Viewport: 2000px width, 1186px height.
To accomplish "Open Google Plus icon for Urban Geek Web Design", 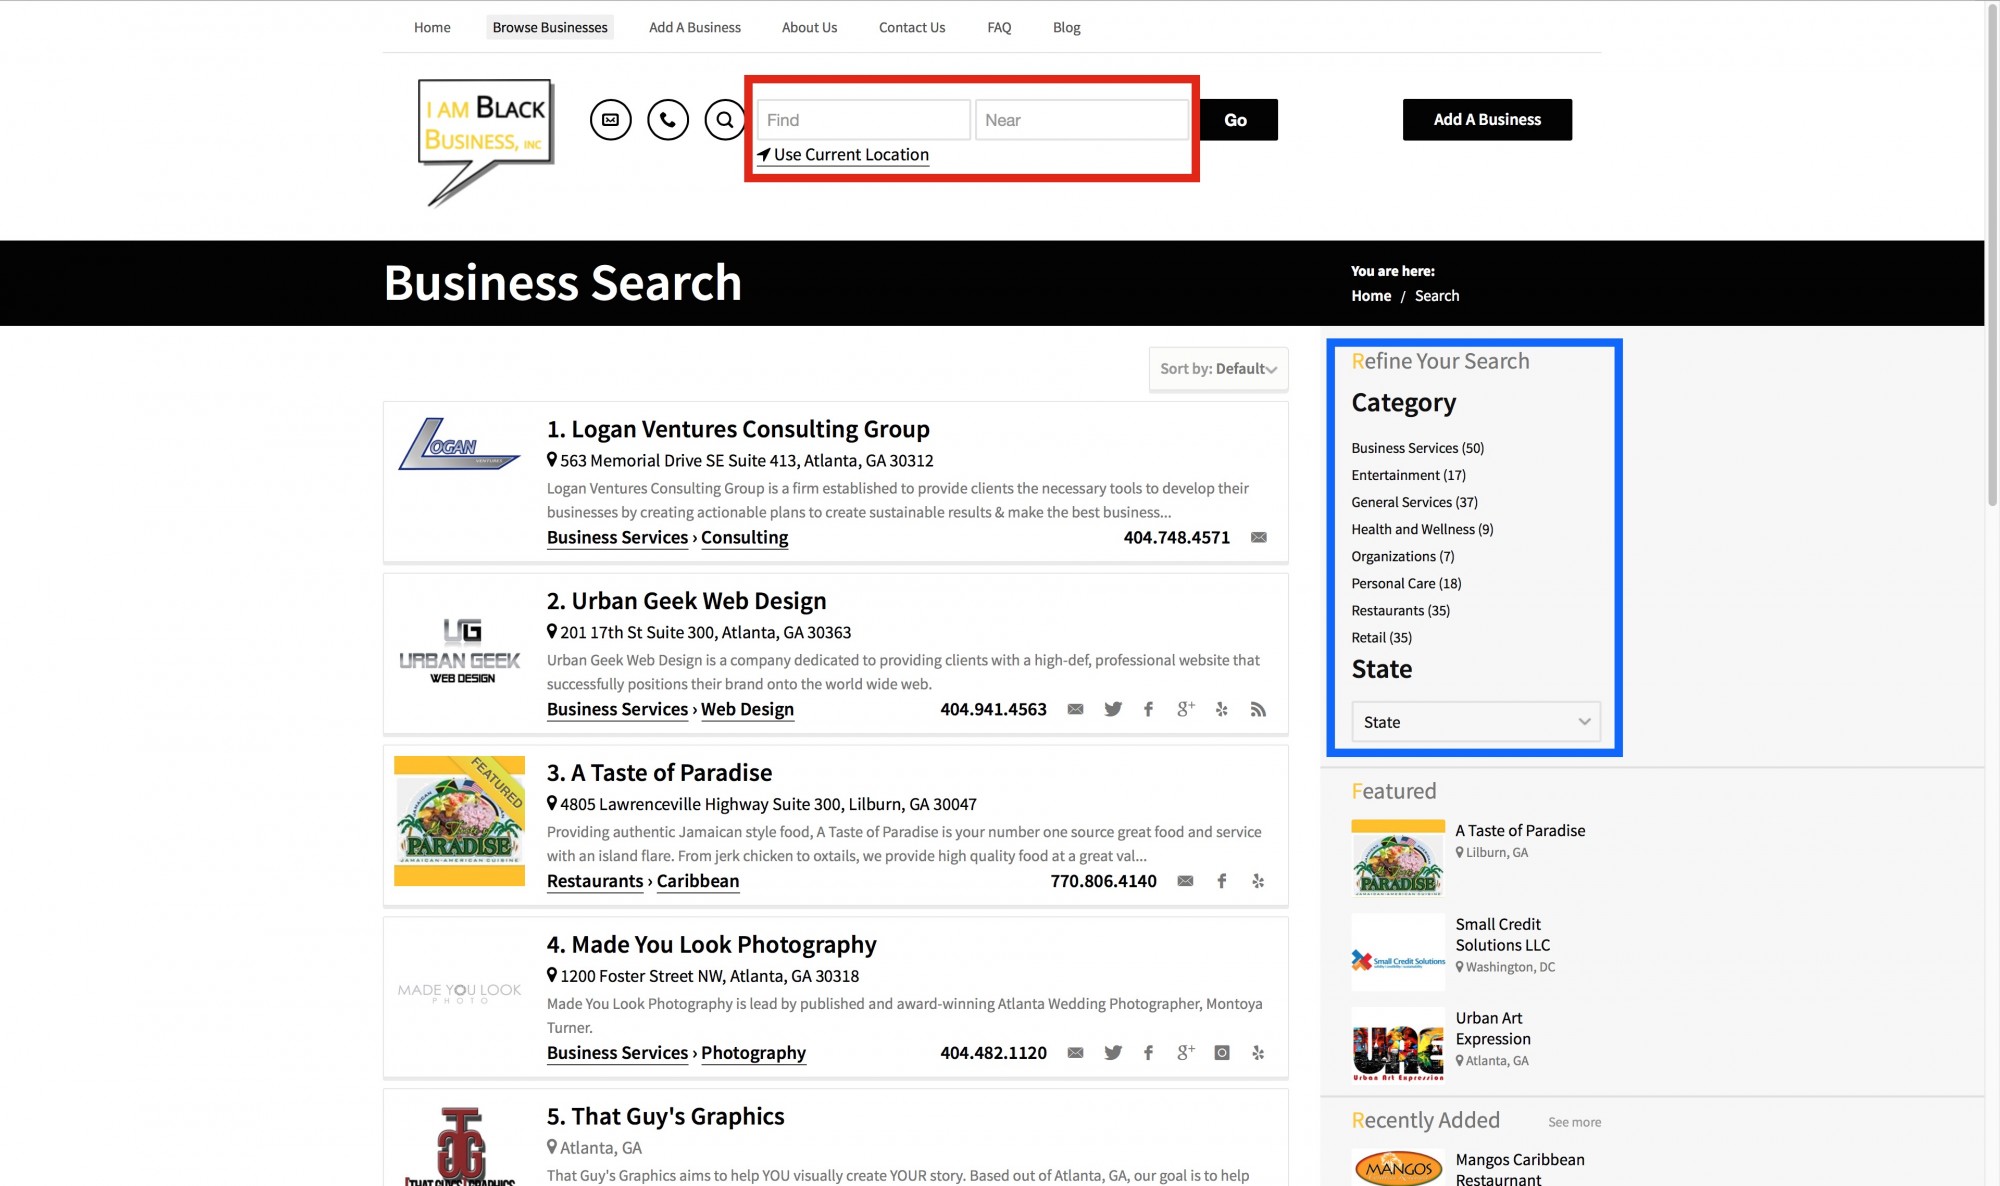I will [1185, 710].
